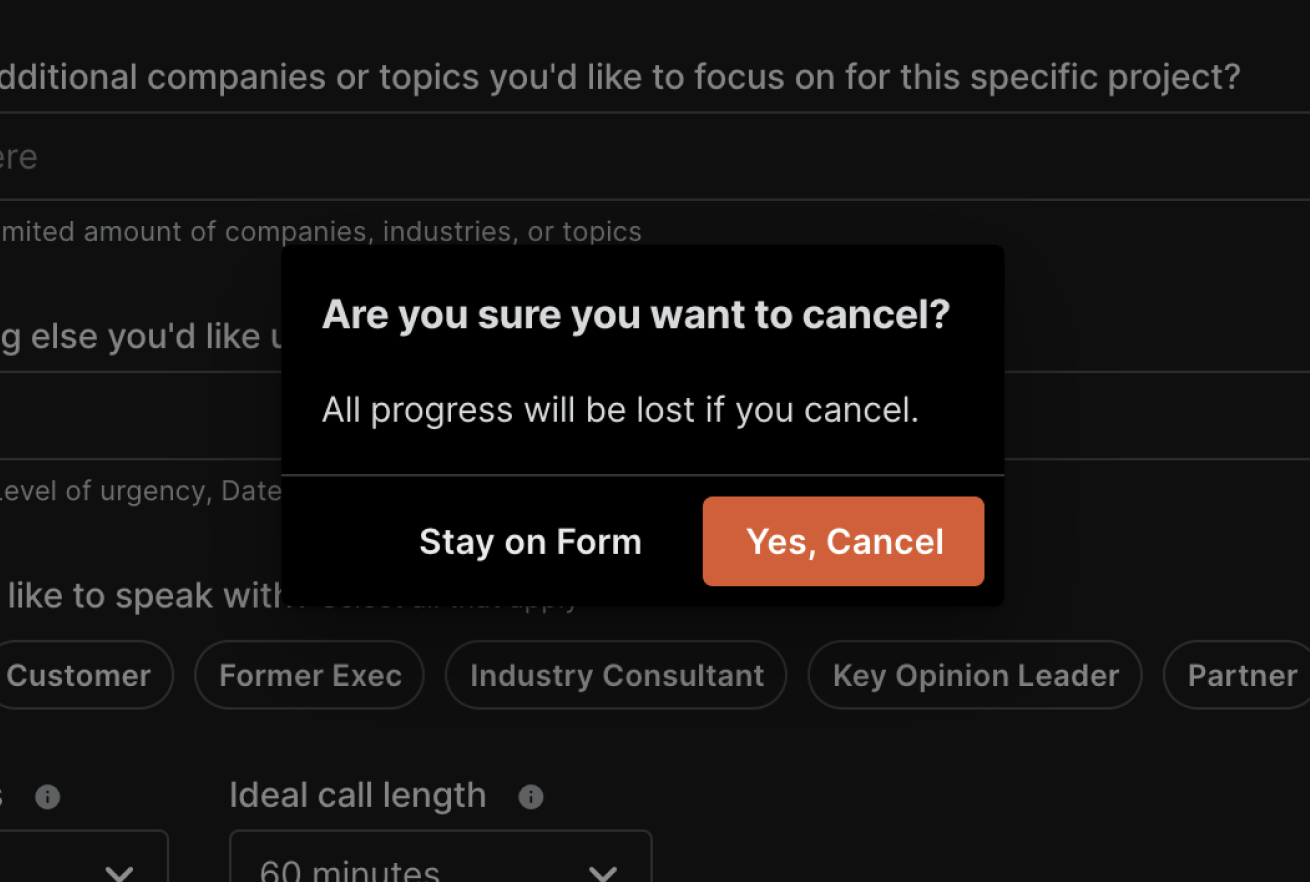
Task: Click the info icon beside Ideal call length
Action: pyautogui.click(x=531, y=797)
